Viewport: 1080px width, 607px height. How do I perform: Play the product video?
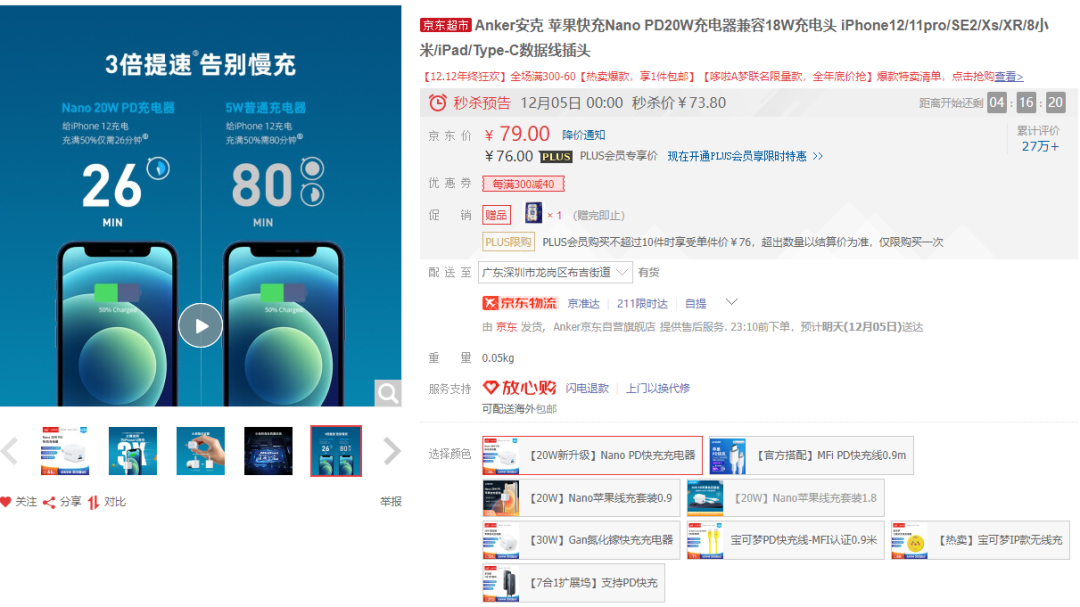200,325
